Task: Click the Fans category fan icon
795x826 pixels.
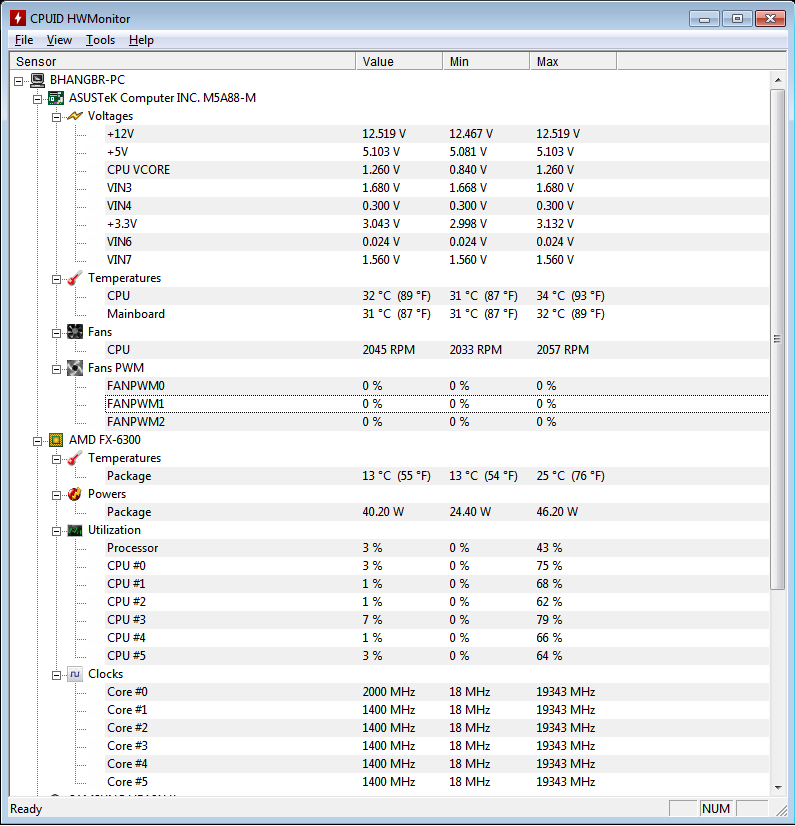Action: tap(75, 332)
